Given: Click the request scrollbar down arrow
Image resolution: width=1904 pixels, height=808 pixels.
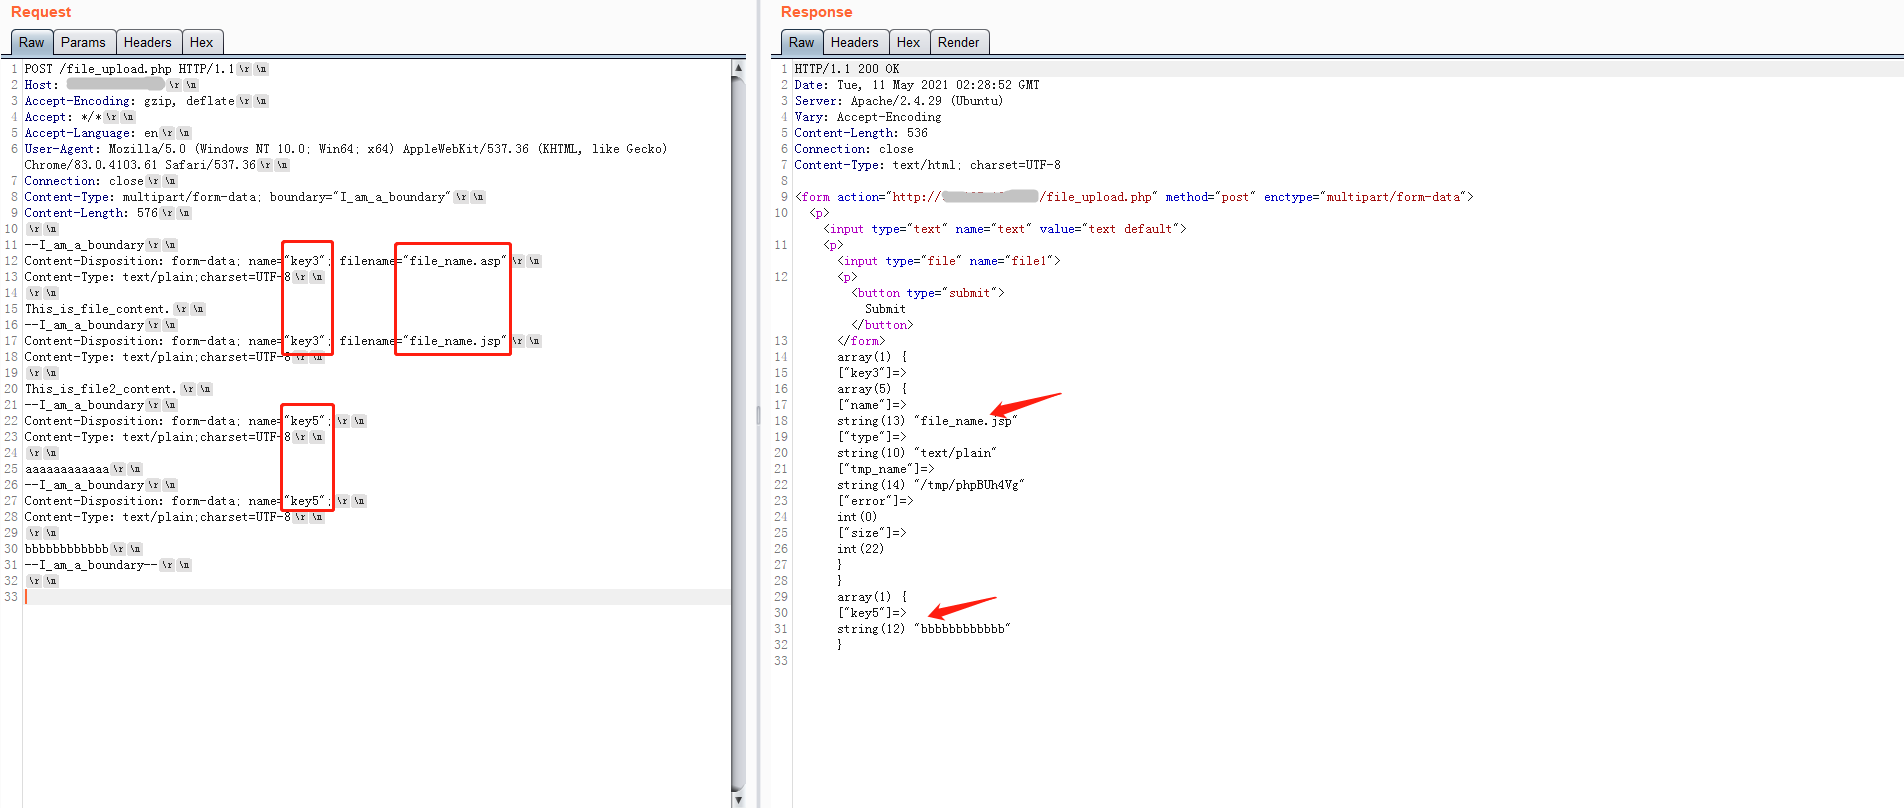Looking at the screenshot, I should pyautogui.click(x=738, y=800).
